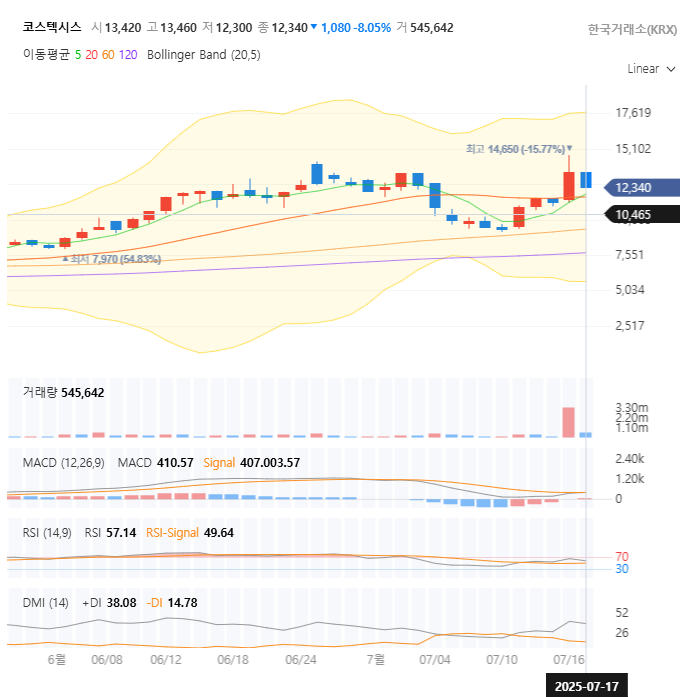
Task: Click the MACD (12,26,9) indicator label
Action: 64,463
